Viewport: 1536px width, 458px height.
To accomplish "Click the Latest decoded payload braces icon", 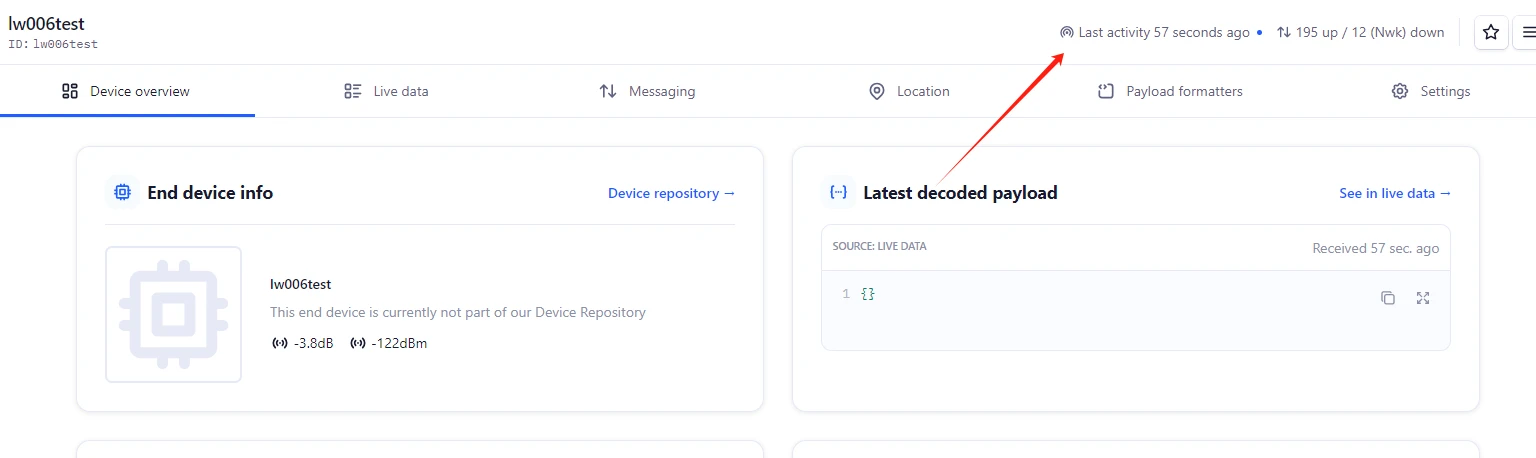I will [838, 192].
